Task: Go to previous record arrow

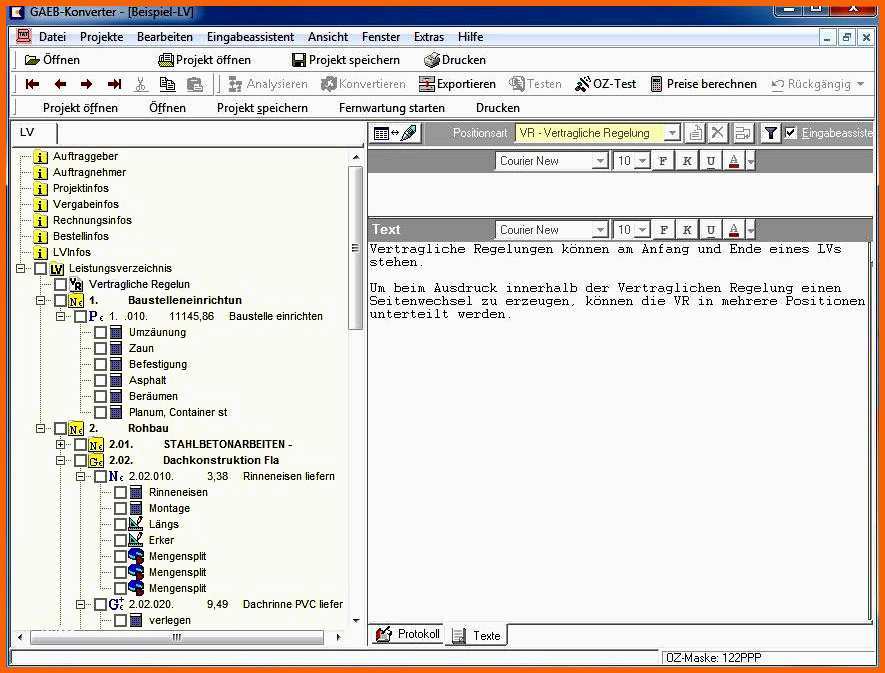Action: [x=60, y=84]
